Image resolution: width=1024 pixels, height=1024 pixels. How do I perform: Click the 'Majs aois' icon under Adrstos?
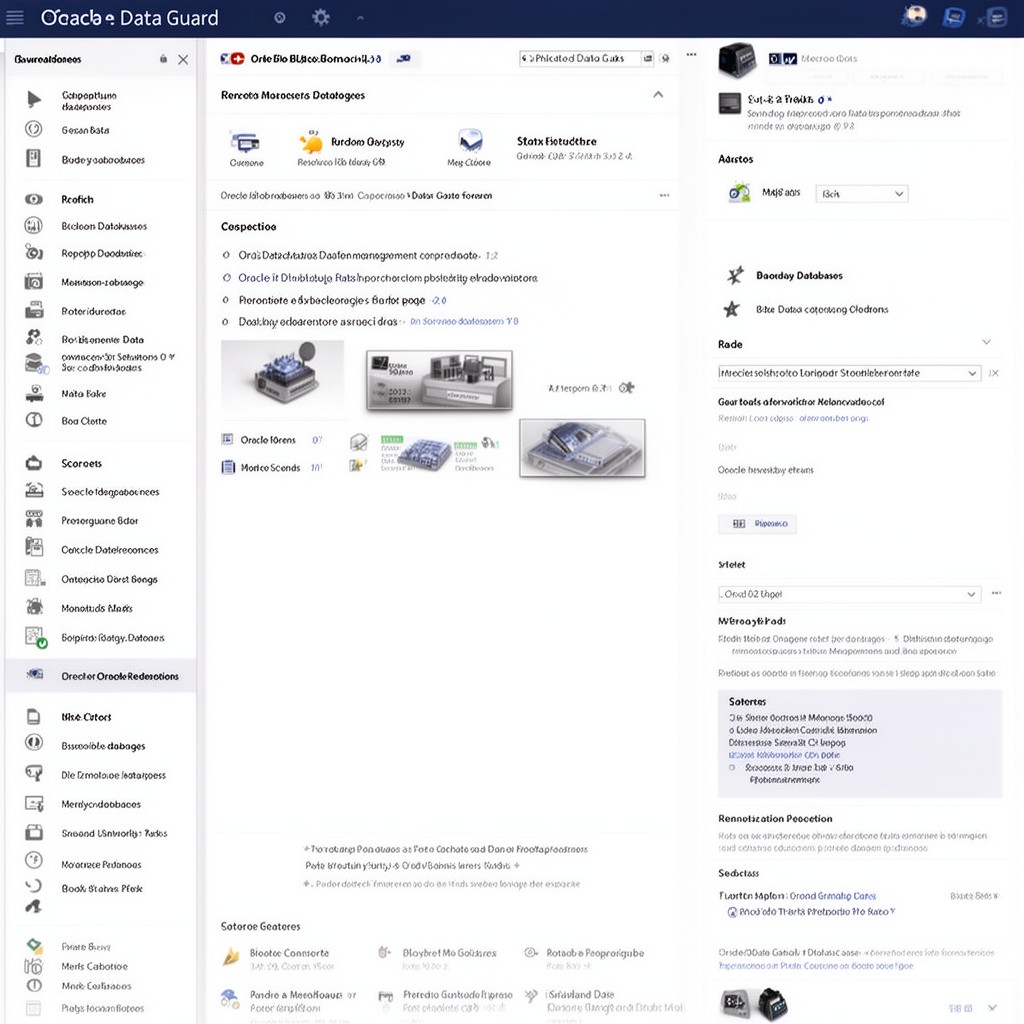(x=739, y=193)
